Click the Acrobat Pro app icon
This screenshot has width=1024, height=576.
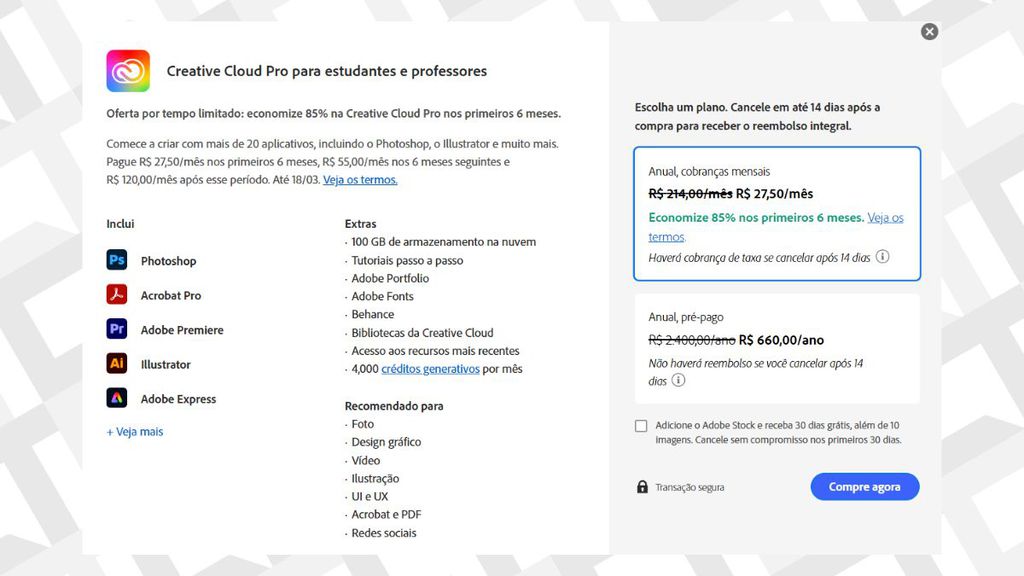coord(117,295)
